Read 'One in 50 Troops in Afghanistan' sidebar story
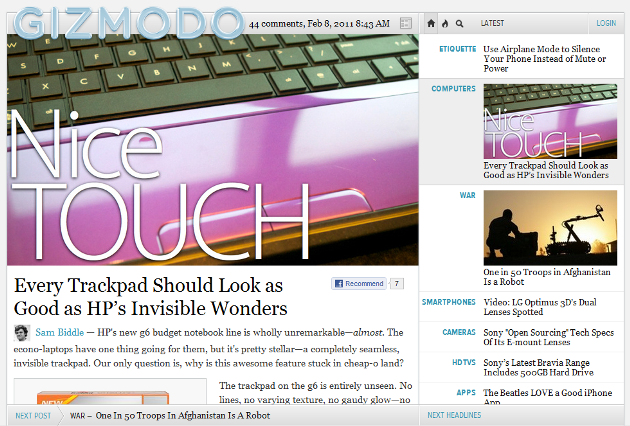The height and width of the screenshot is (426, 630). 547,277
